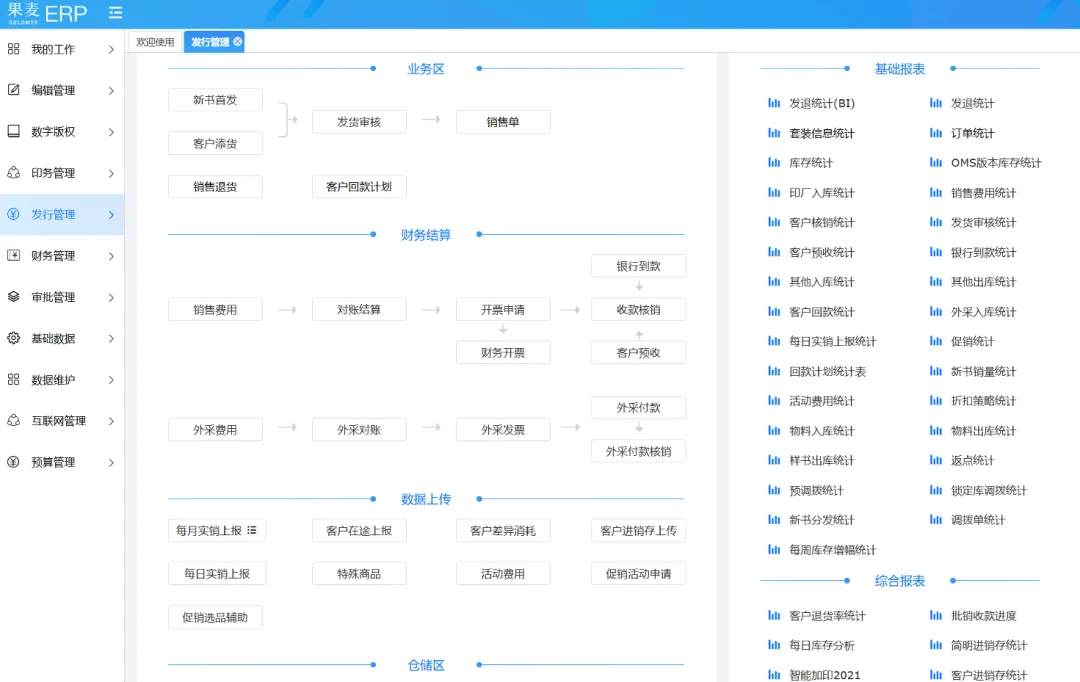Open the 订单统计 report link

click(x=972, y=133)
